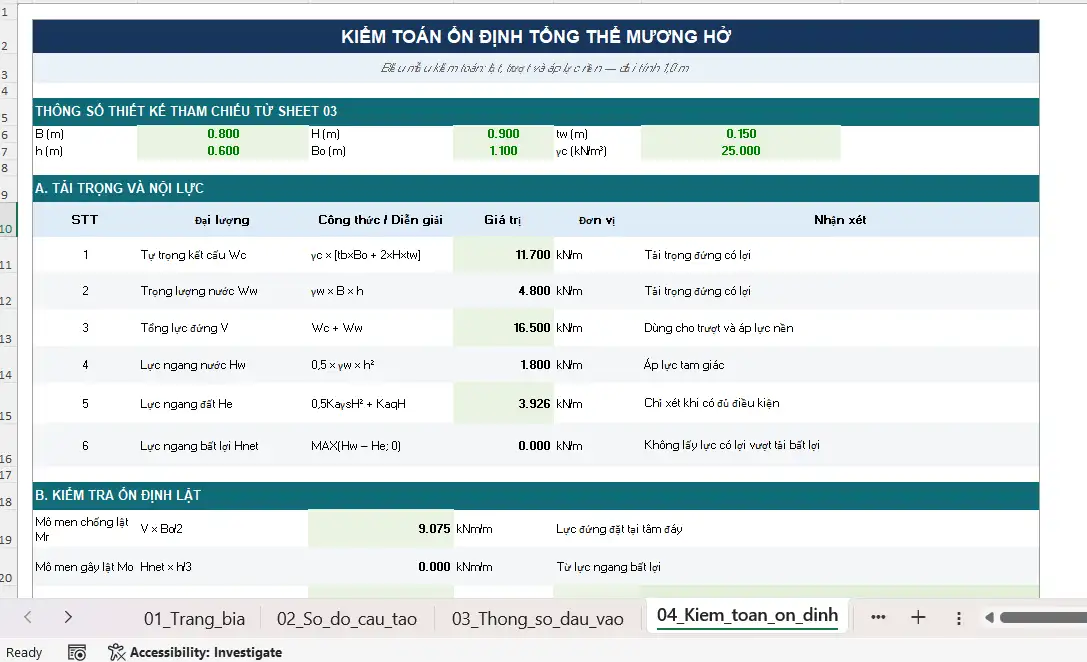Switch to 02_So_do_cau_tao sheet tab
Viewport: 1087px width, 662px height.
347,618
